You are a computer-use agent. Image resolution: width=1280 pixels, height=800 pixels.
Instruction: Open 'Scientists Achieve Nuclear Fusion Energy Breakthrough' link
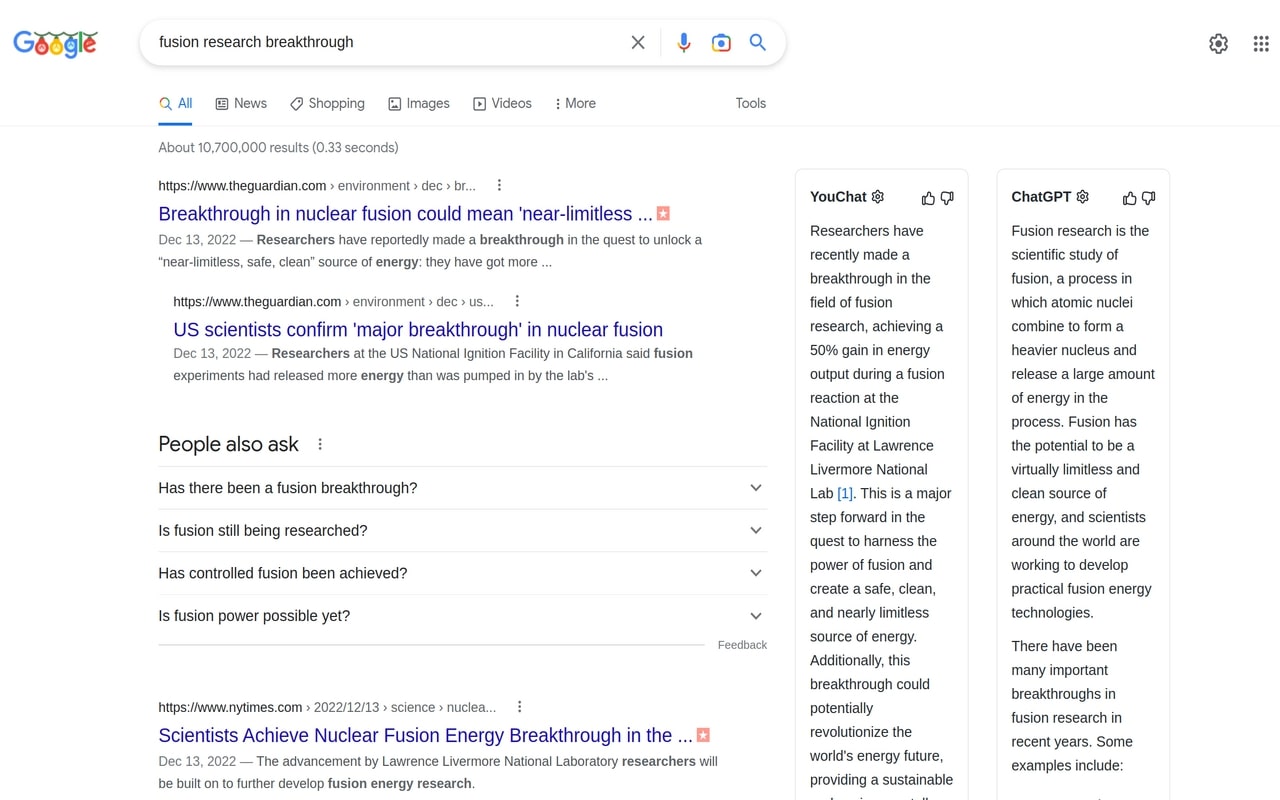click(x=425, y=735)
